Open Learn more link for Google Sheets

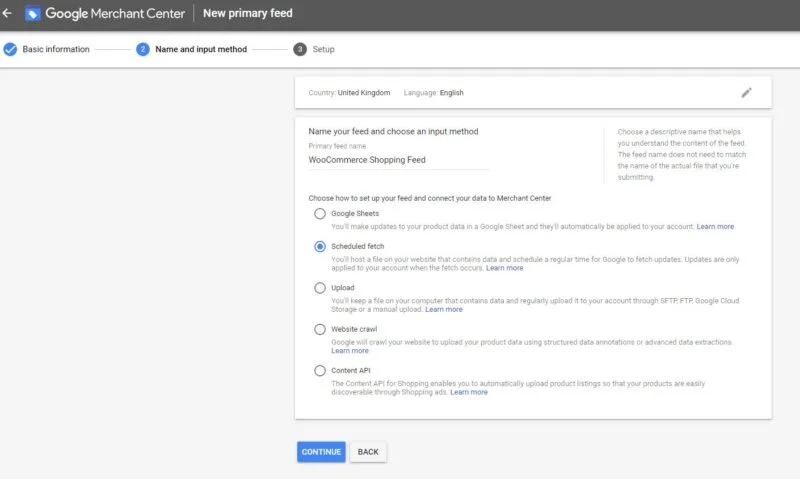(x=715, y=226)
